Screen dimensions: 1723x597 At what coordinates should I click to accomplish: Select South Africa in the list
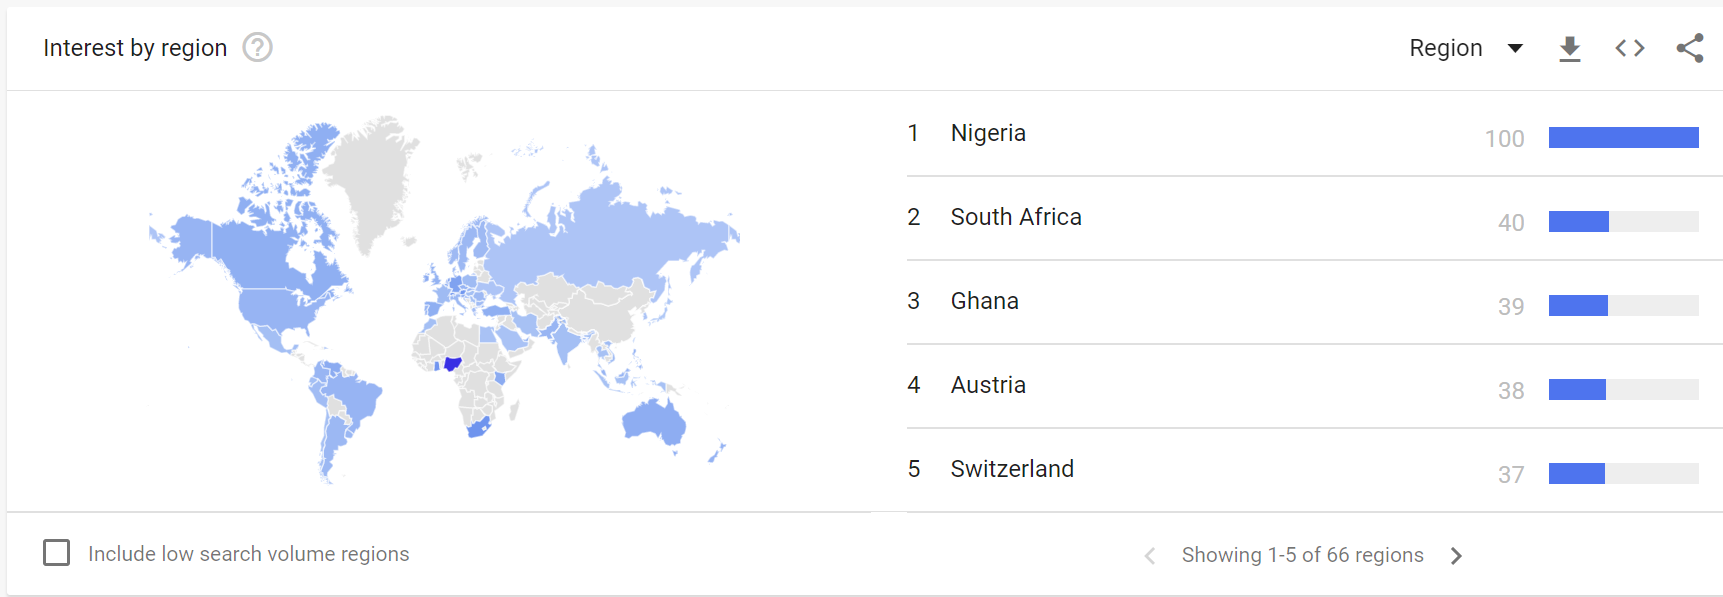click(1016, 217)
